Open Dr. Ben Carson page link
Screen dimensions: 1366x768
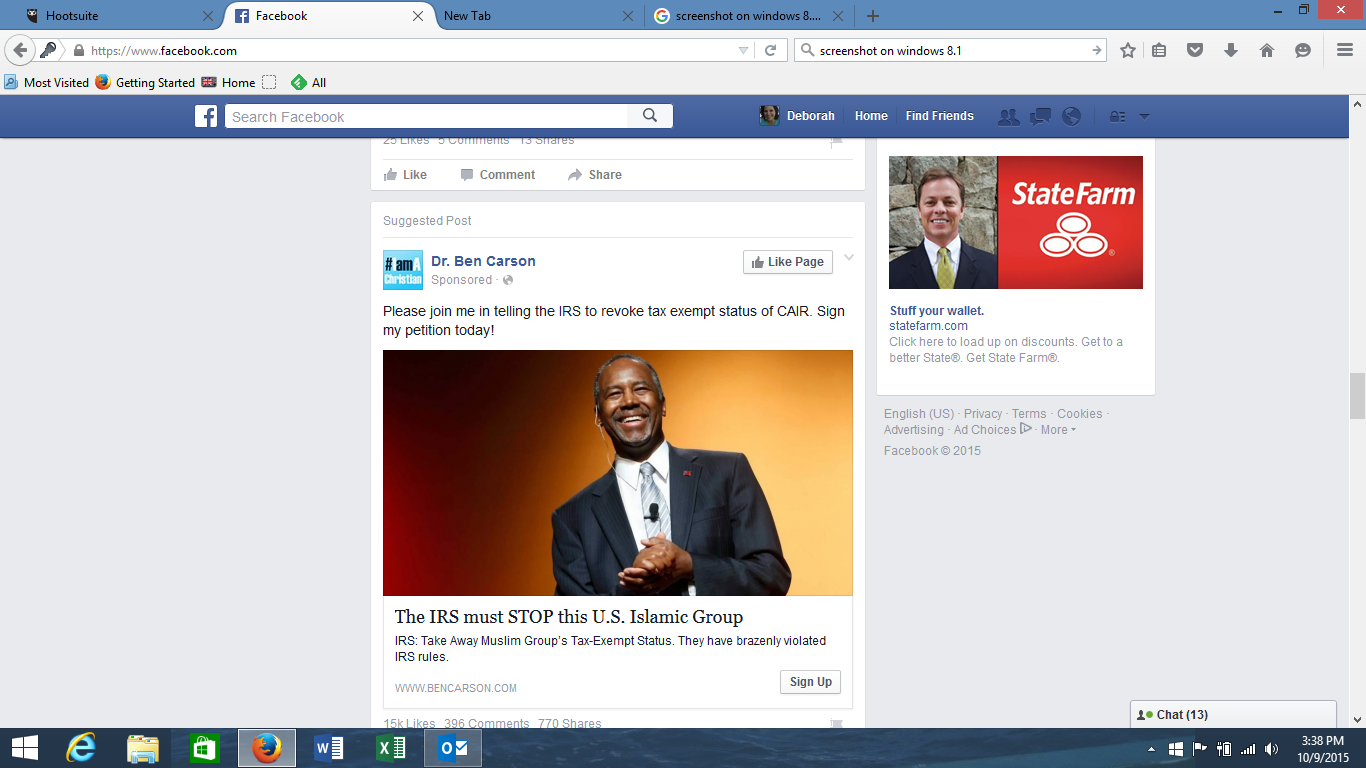(483, 261)
